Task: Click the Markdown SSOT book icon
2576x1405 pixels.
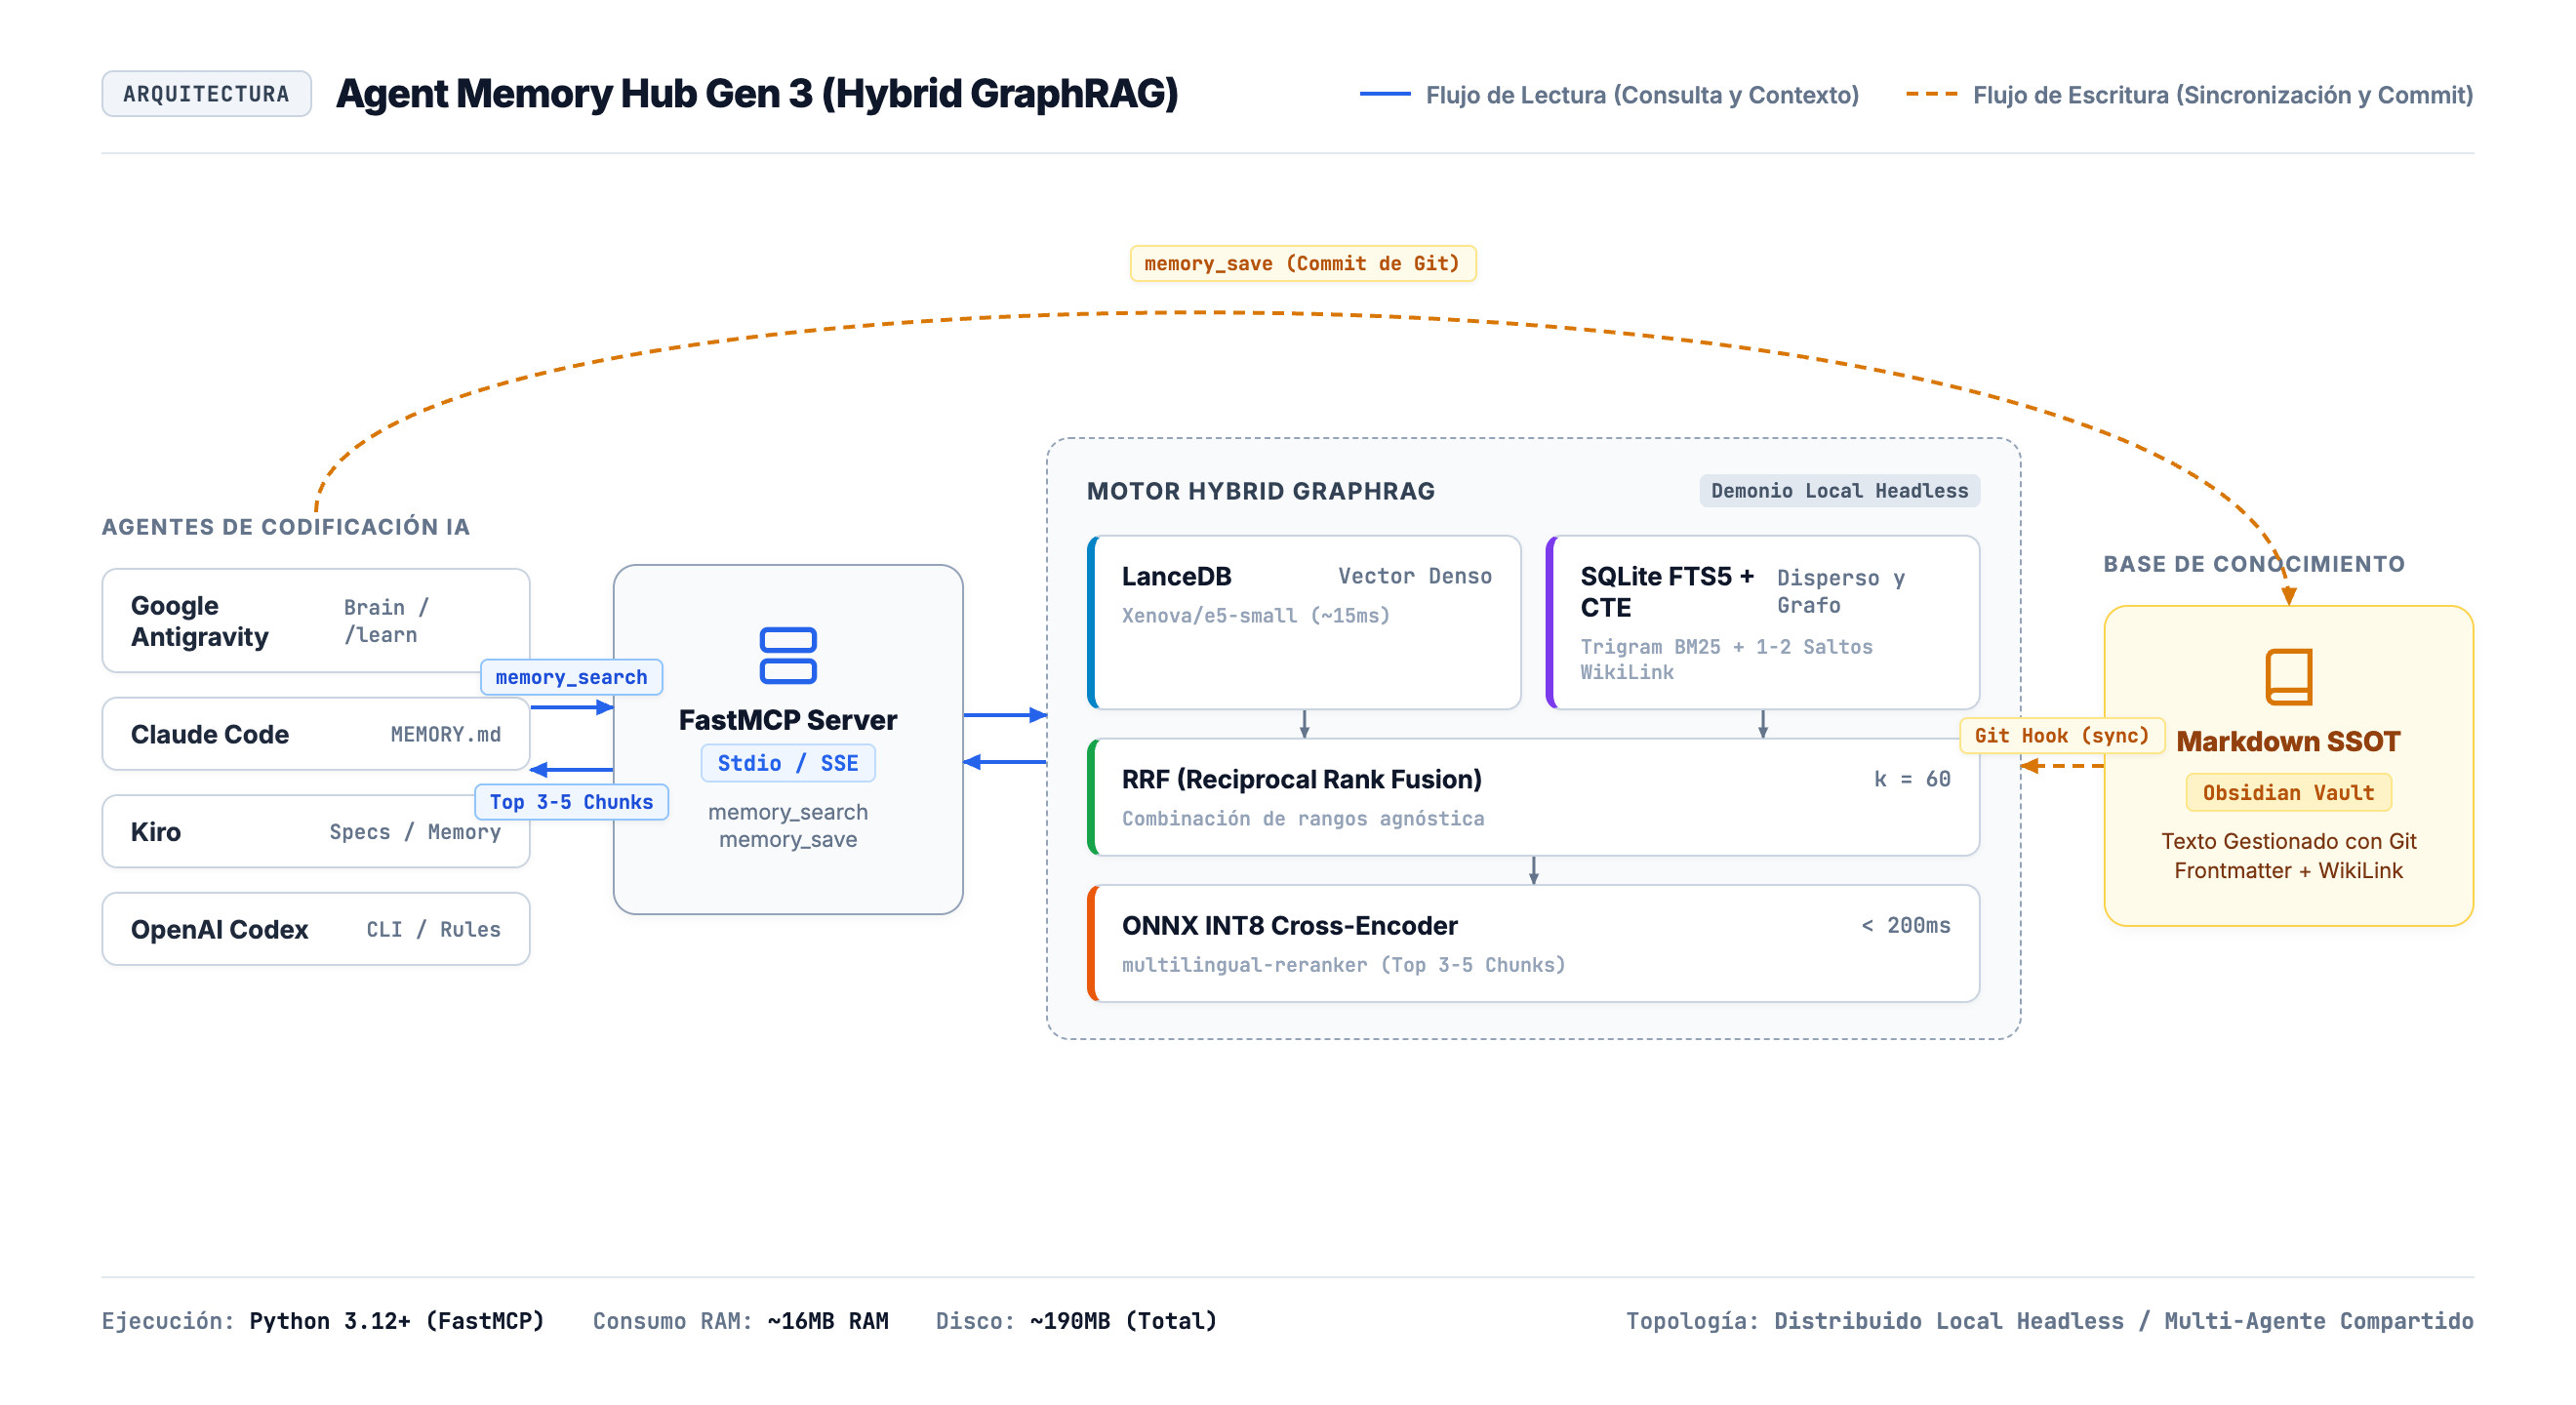Action: click(x=2288, y=676)
